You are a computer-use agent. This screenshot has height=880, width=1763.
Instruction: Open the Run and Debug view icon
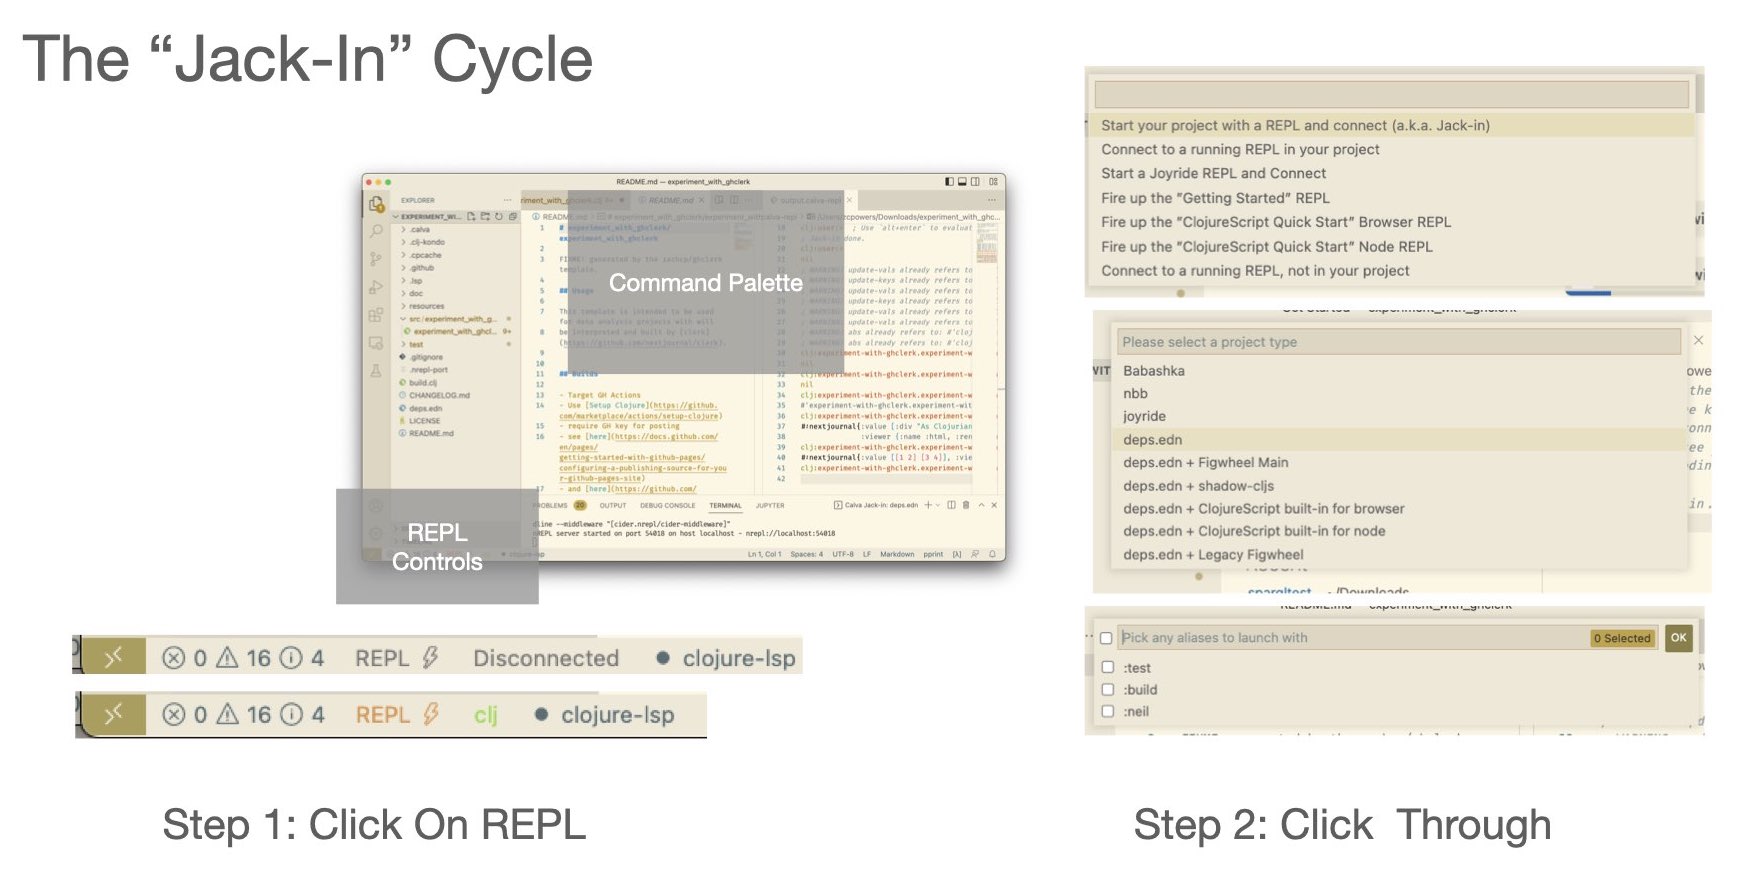click(376, 287)
